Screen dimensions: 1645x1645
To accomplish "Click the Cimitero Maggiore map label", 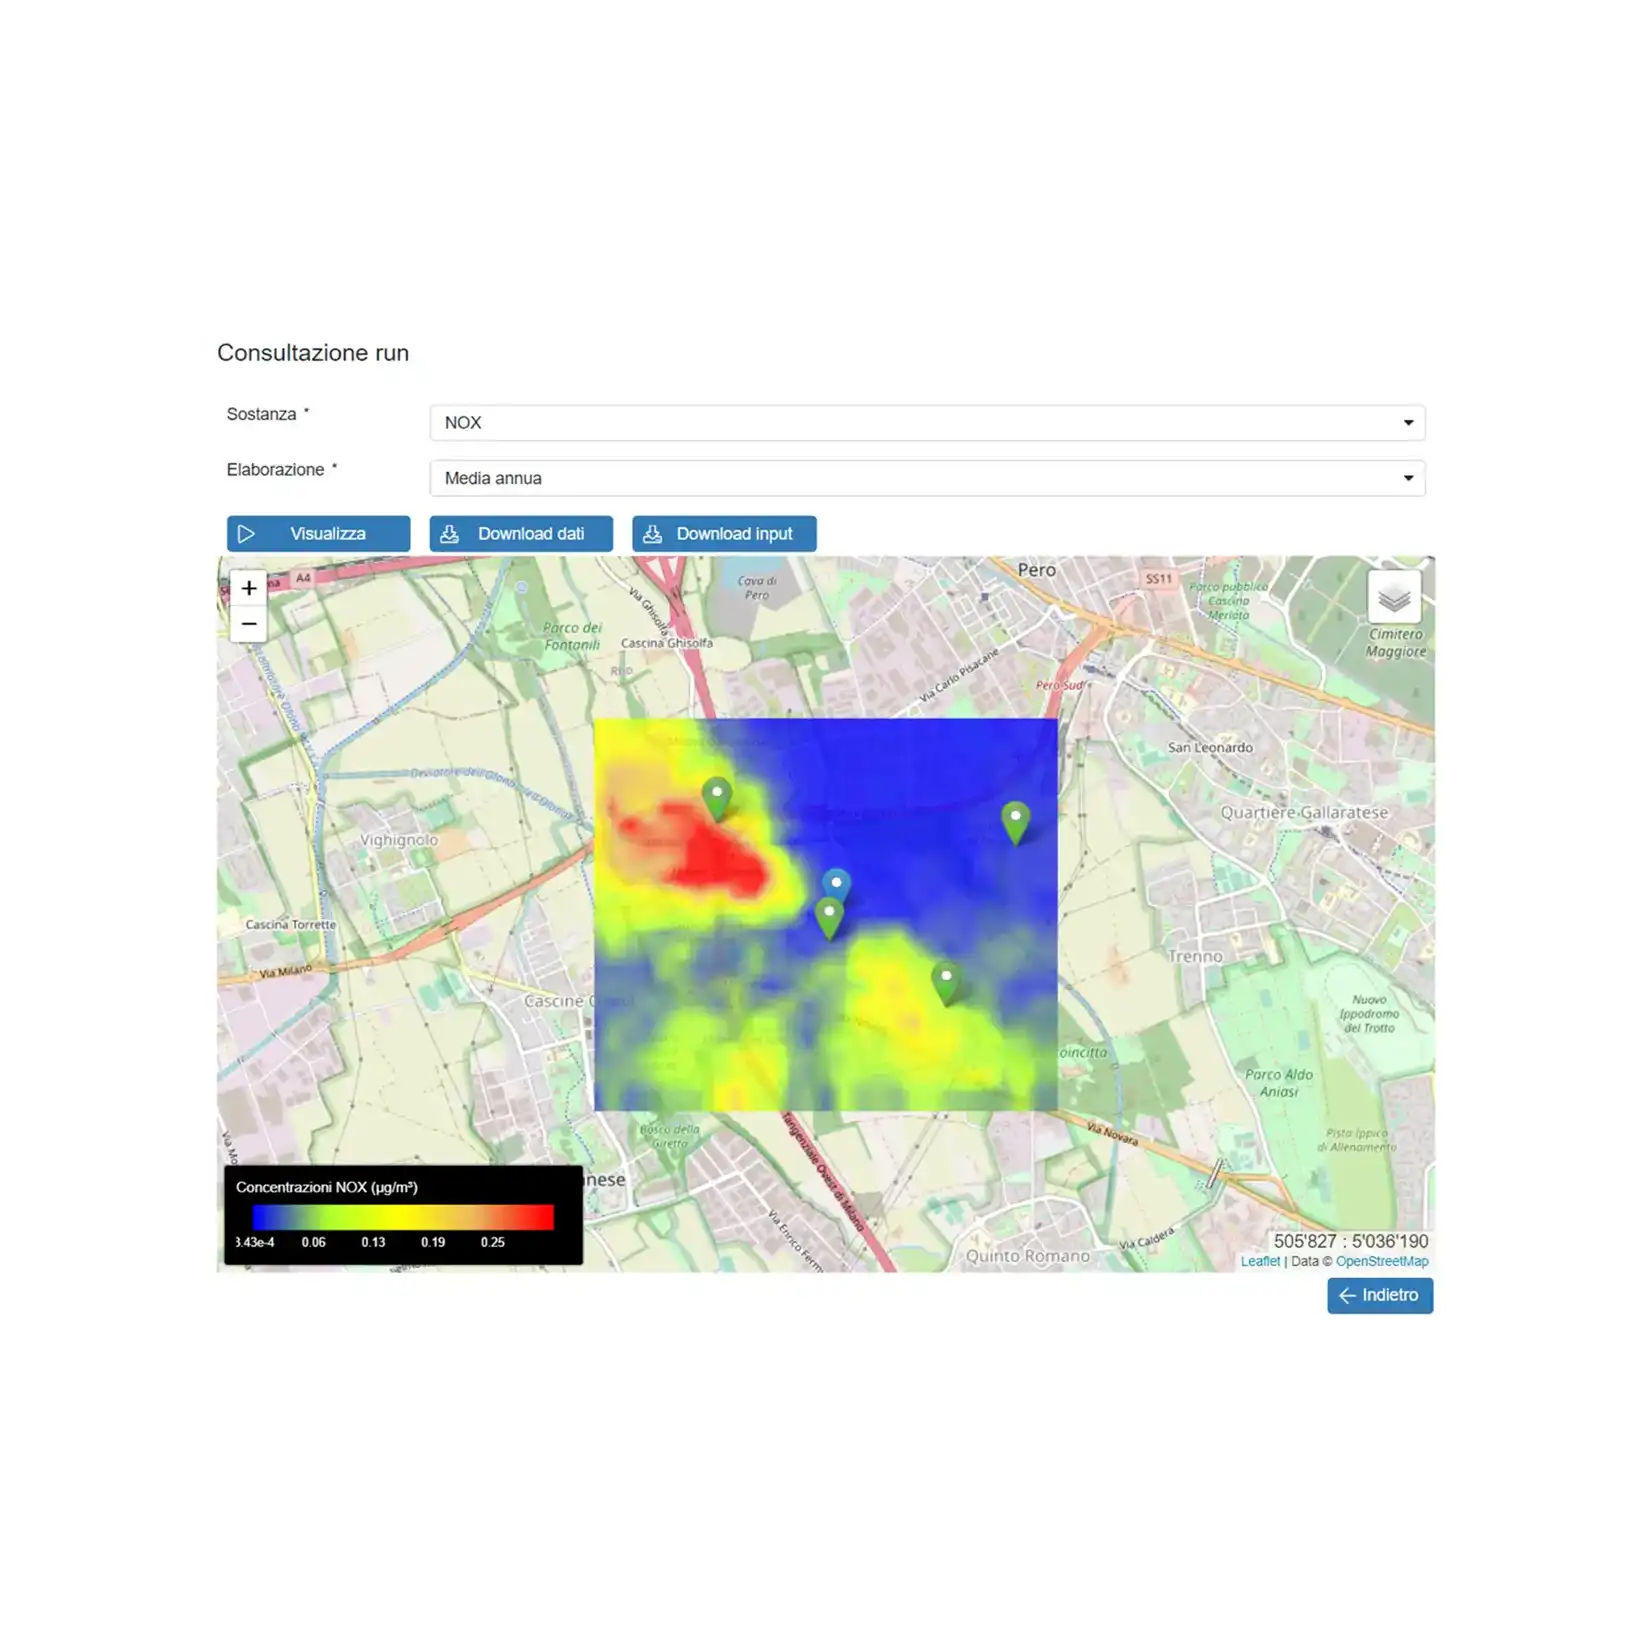I will tap(1396, 642).
